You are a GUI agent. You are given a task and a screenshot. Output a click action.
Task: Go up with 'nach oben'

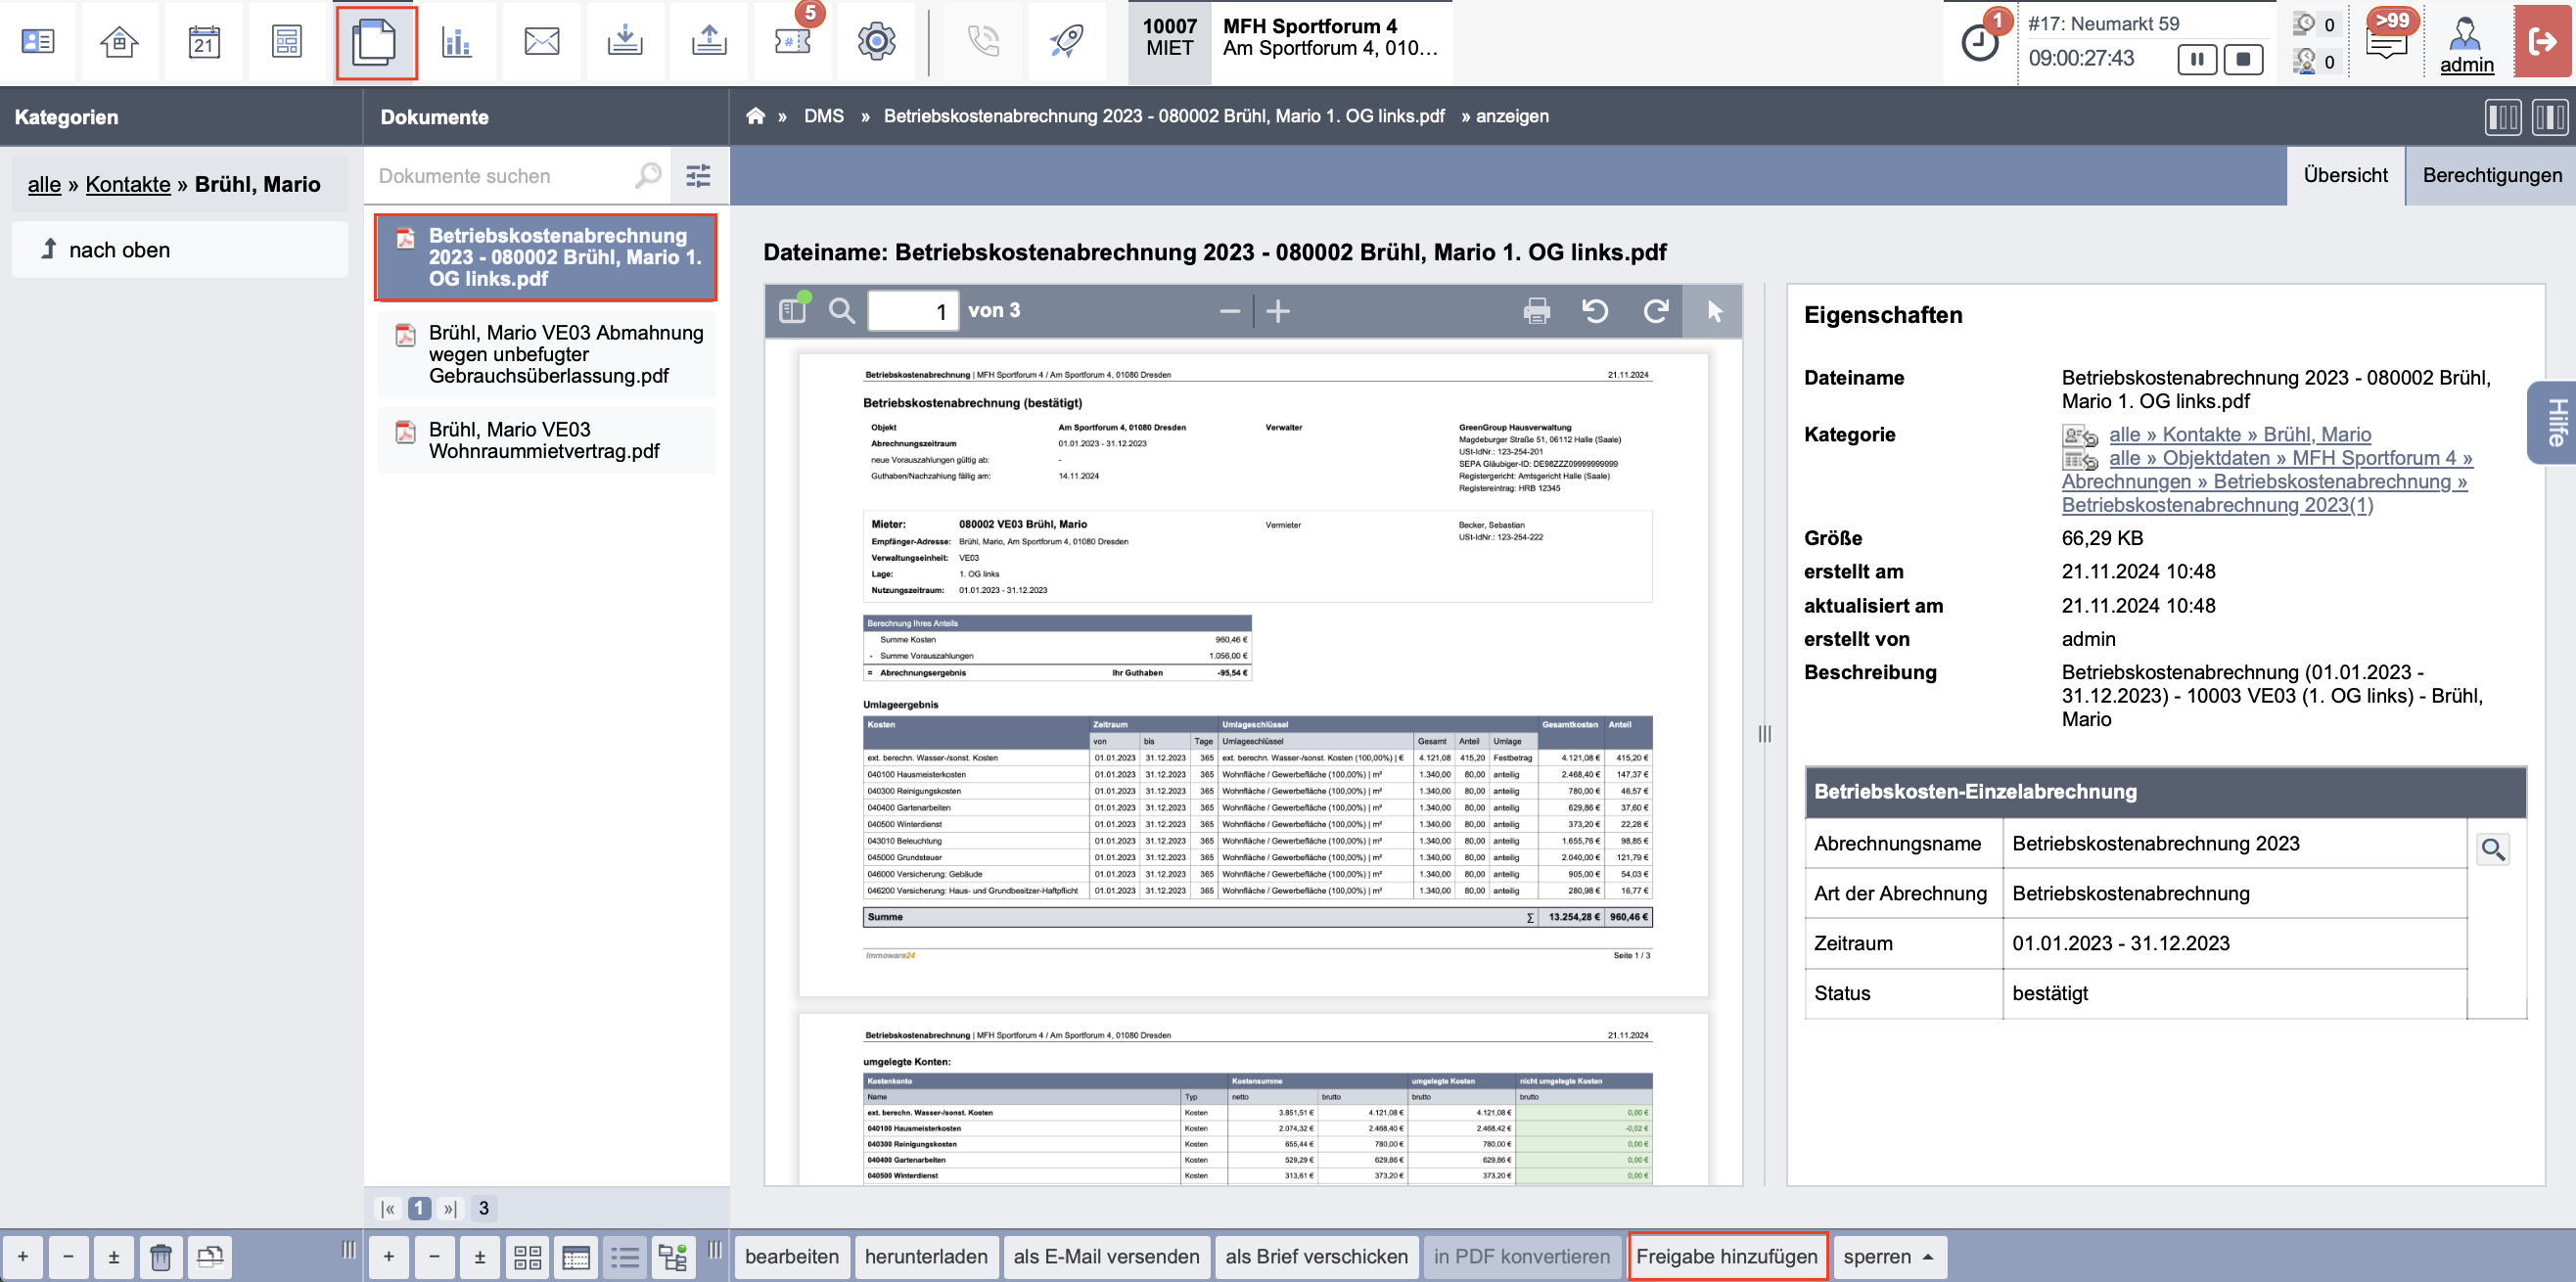pyautogui.click(x=180, y=250)
